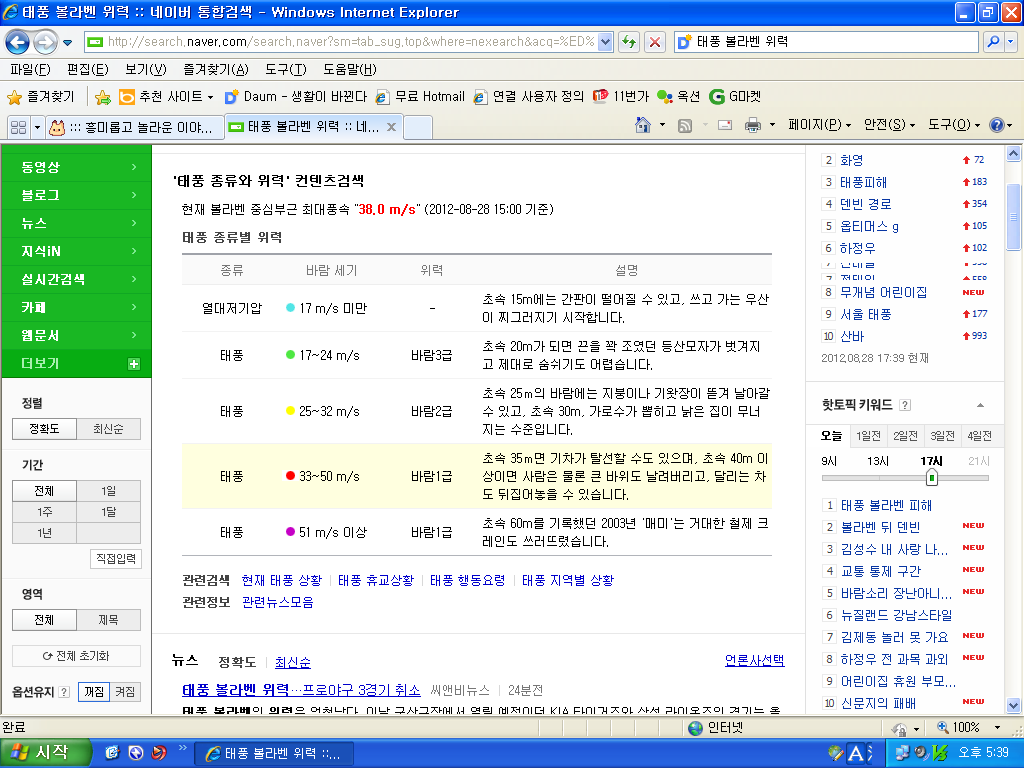This screenshot has width=1024, height=768.
Task: Click the hot topic time slider handle
Action: coord(932,478)
